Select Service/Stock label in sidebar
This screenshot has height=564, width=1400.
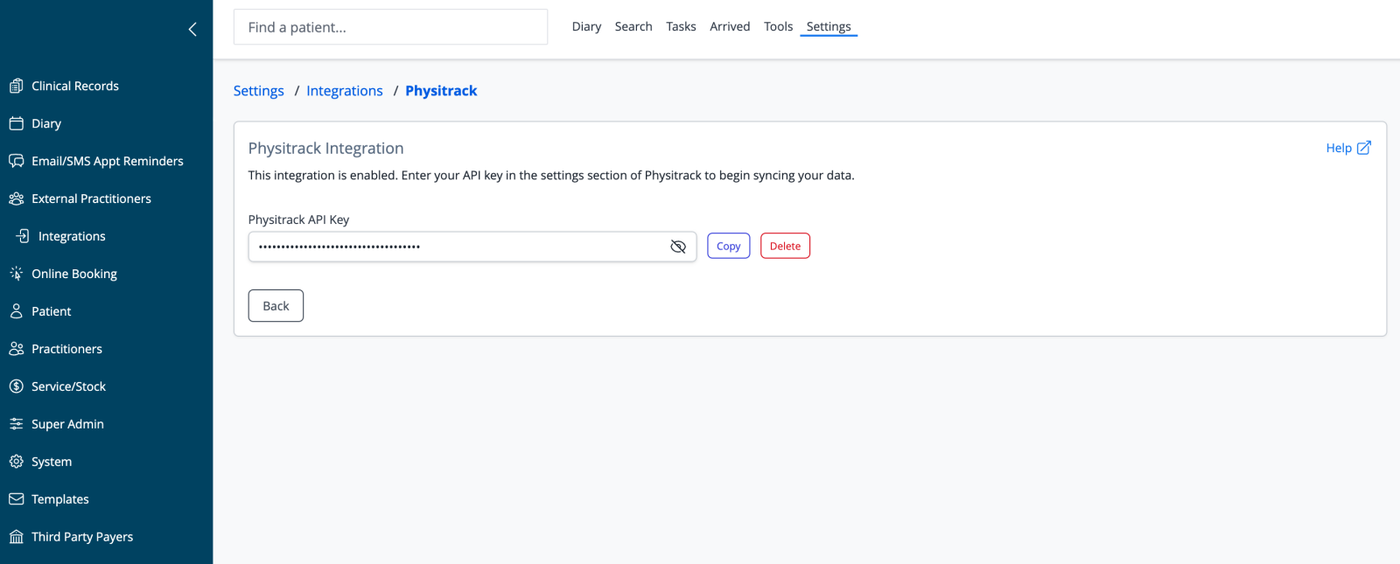pyautogui.click(x=68, y=386)
